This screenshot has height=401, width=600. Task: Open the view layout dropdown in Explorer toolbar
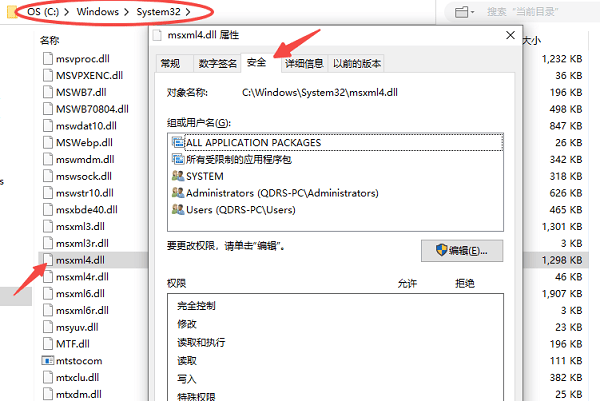click(x=465, y=12)
